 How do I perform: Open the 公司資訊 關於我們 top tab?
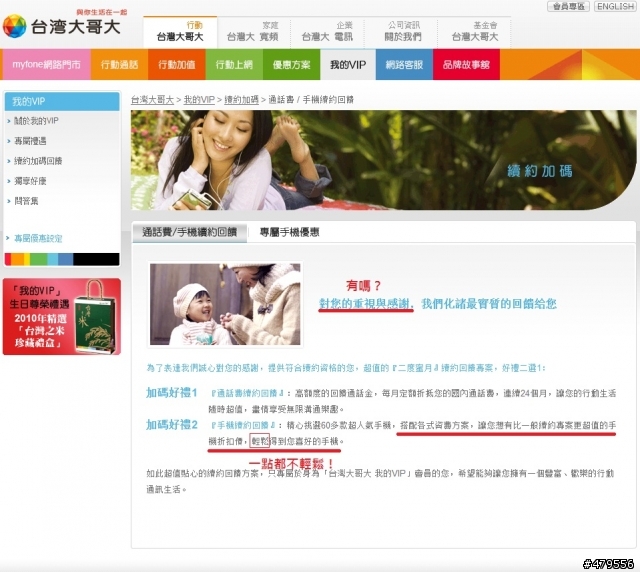click(x=403, y=32)
